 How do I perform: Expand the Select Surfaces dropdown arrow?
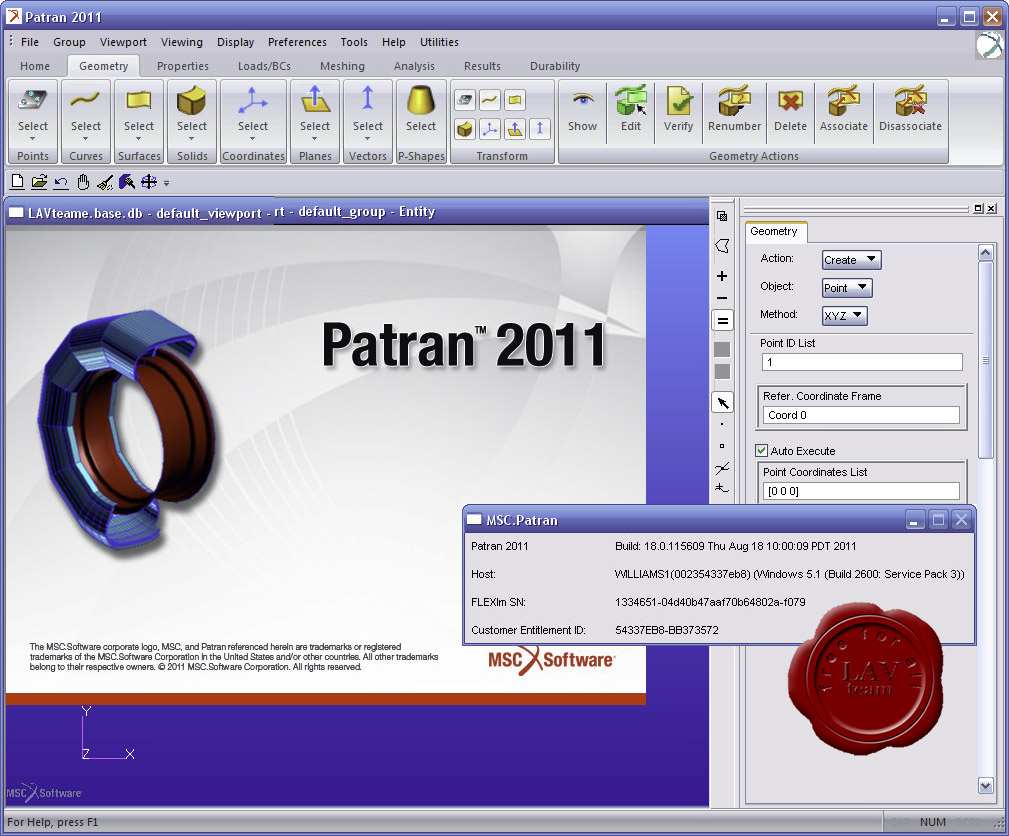(139, 138)
